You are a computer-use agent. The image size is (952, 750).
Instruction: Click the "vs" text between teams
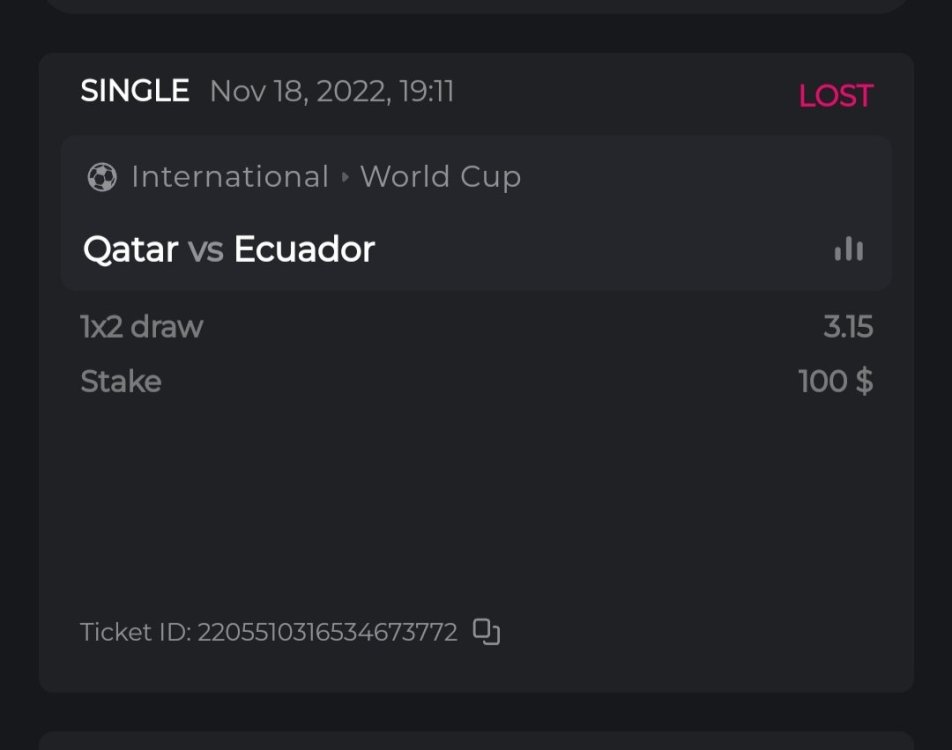[x=205, y=249]
